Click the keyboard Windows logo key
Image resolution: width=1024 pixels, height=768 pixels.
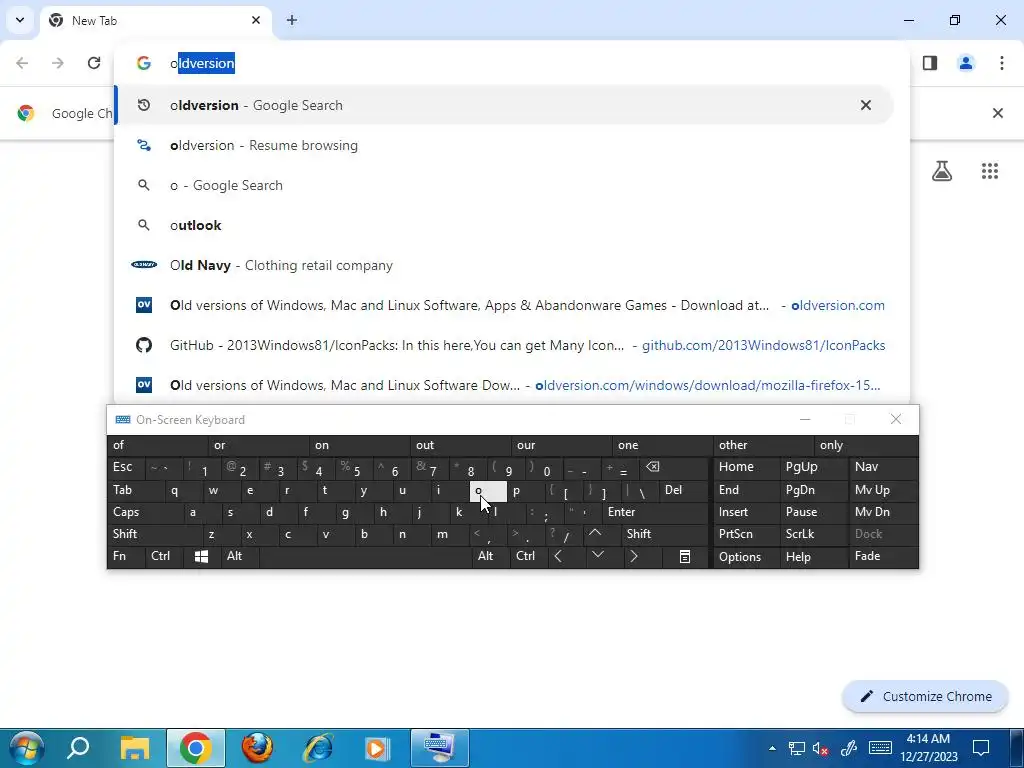click(201, 556)
